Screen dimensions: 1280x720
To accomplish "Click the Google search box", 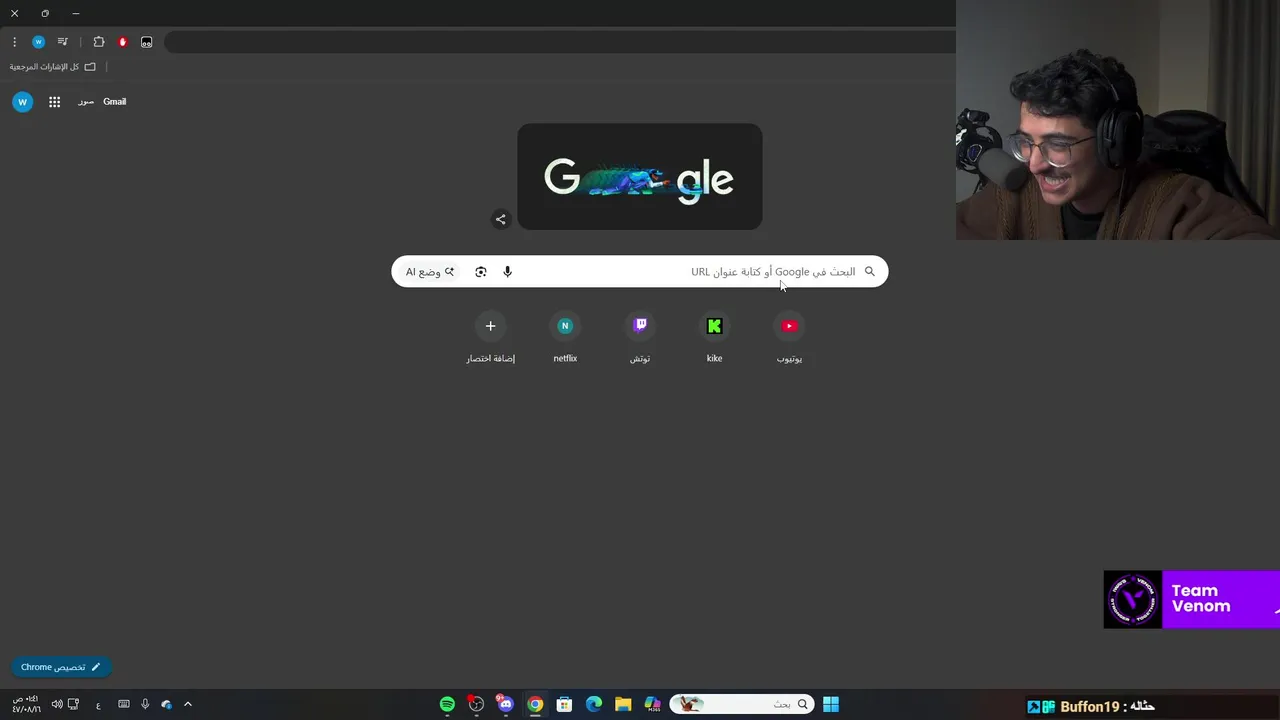I will point(640,272).
